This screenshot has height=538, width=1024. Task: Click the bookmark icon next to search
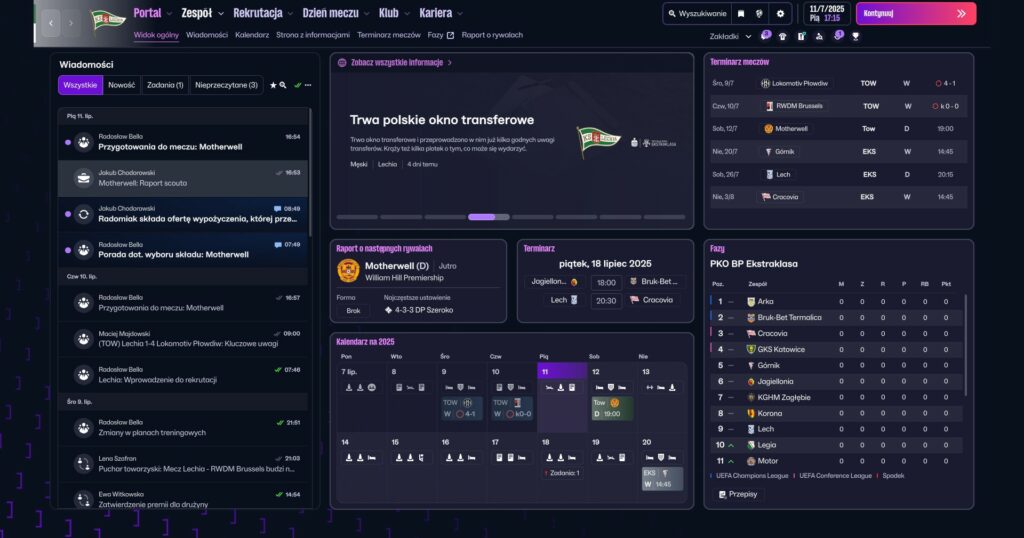click(740, 14)
